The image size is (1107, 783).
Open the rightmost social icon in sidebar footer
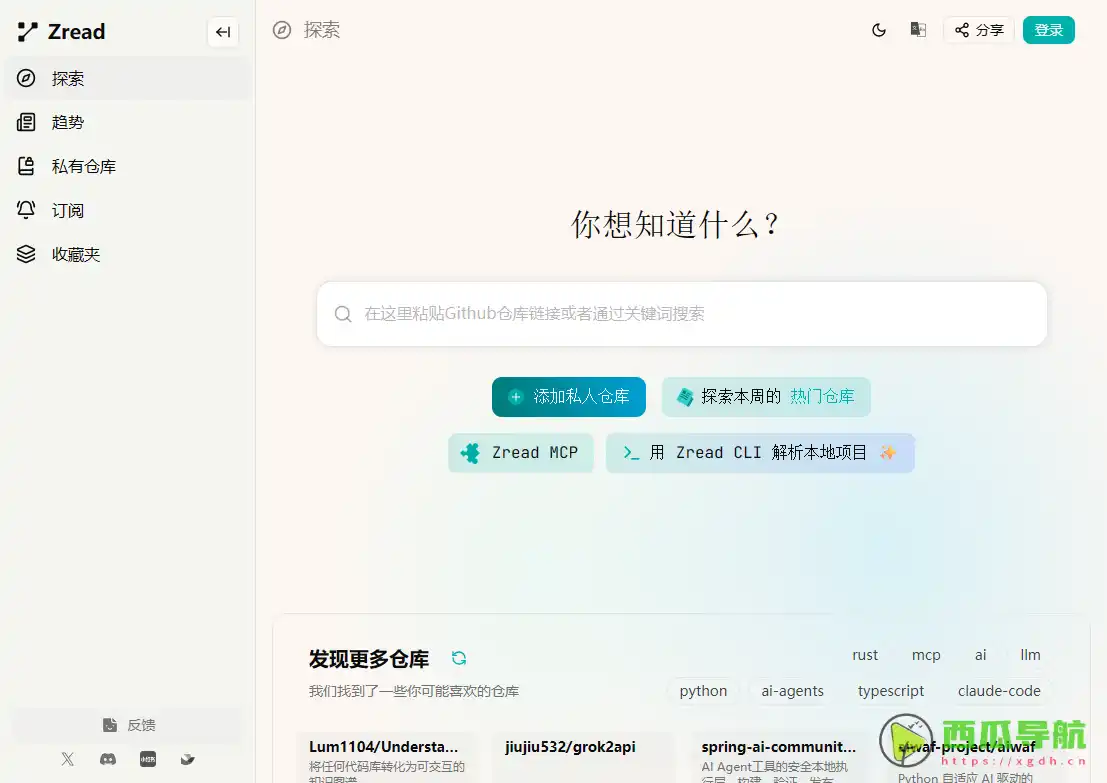coord(188,759)
